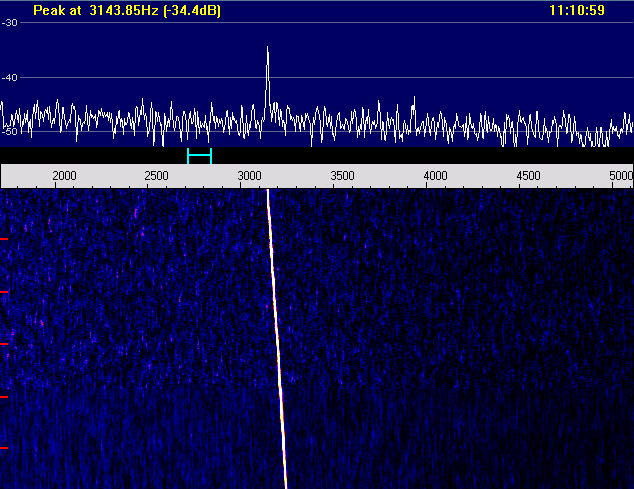Viewport: 634px width, 489px height.
Task: Click the white signal trace in the waterfall
Action: (x=277, y=339)
